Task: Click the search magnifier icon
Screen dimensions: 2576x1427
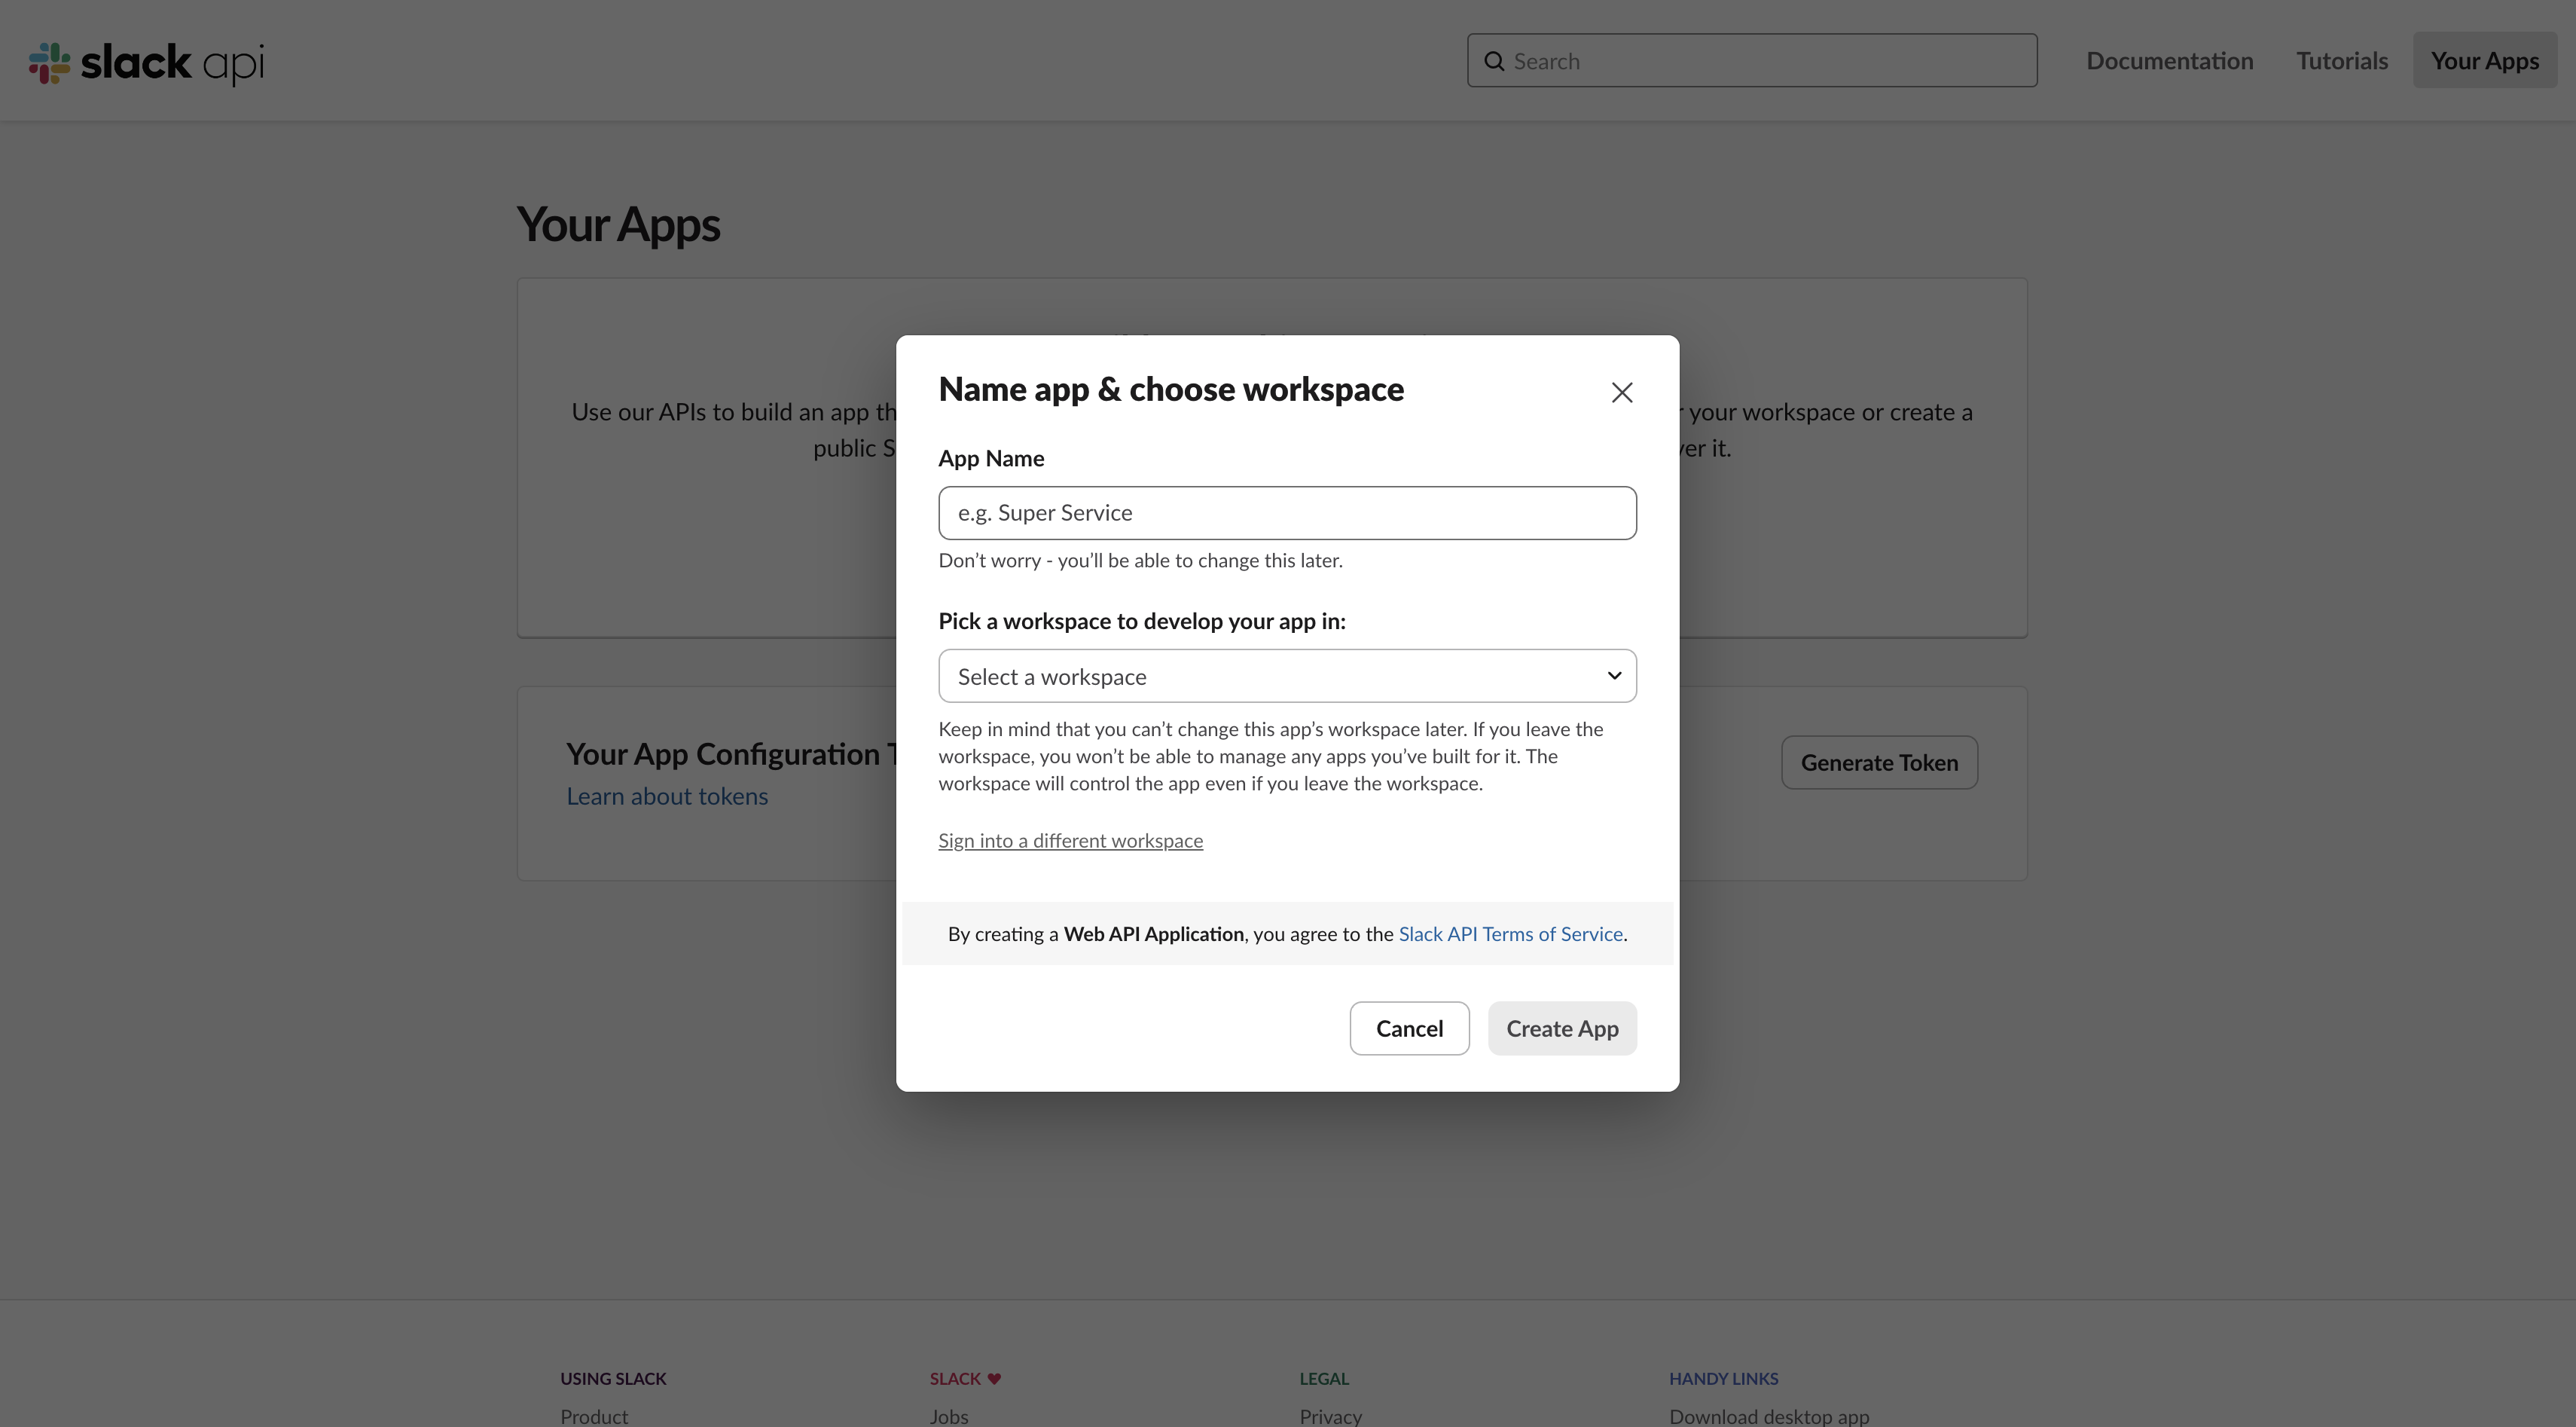Action: 1494,61
